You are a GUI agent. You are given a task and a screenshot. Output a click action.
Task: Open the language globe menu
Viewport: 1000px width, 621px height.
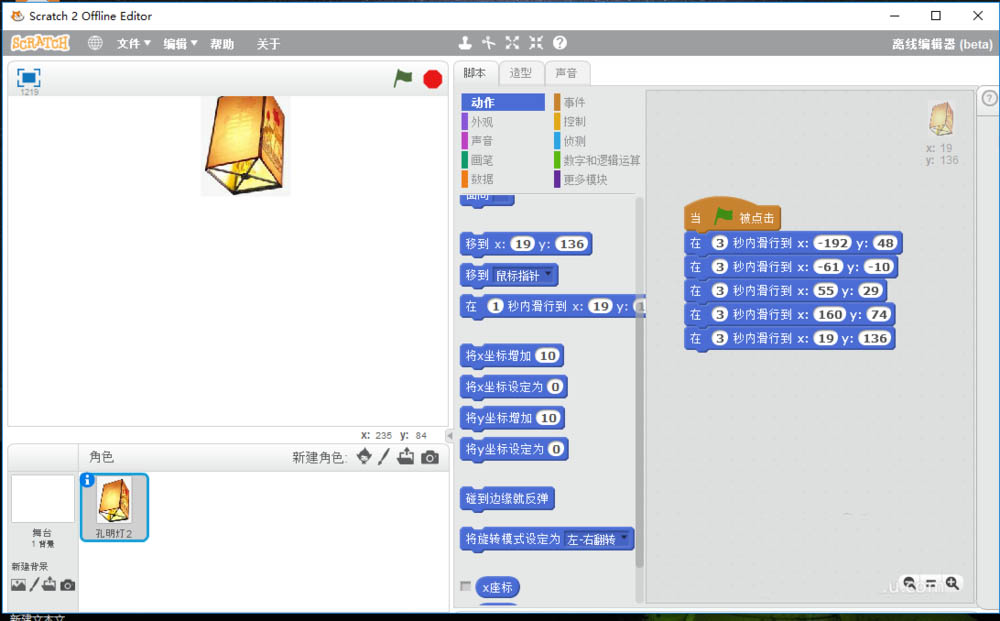click(95, 43)
